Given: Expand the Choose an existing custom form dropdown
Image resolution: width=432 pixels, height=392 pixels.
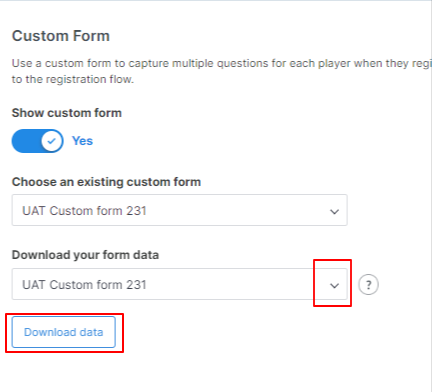Looking at the screenshot, I should (180, 210).
